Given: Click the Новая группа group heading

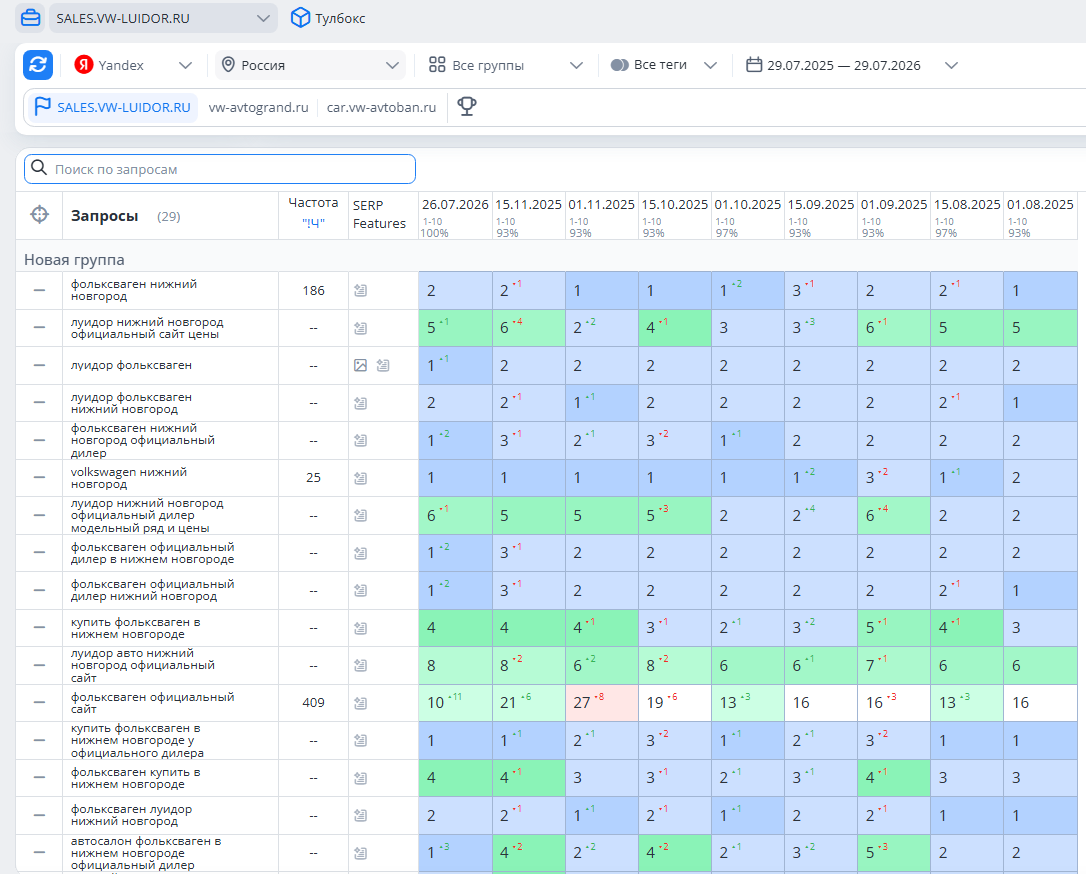Looking at the screenshot, I should 74,260.
